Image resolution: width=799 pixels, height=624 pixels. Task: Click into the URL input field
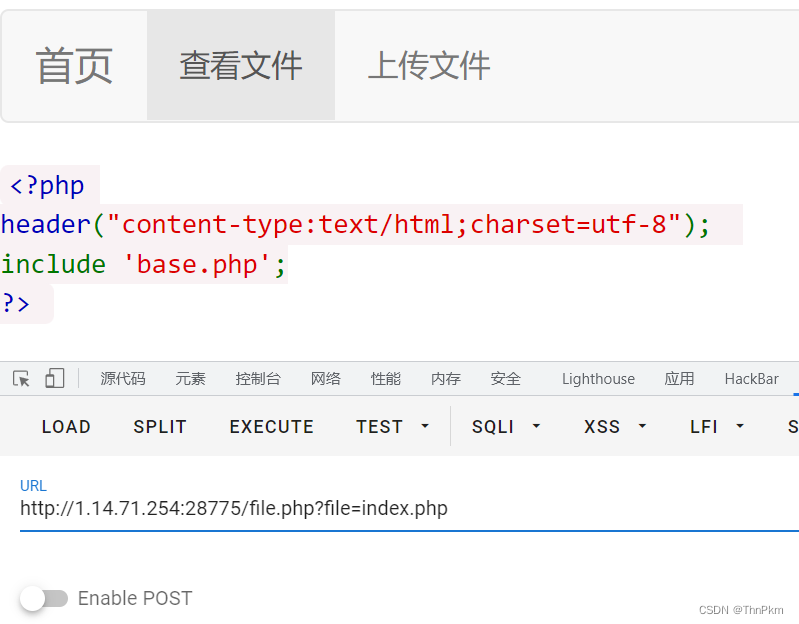pos(400,509)
